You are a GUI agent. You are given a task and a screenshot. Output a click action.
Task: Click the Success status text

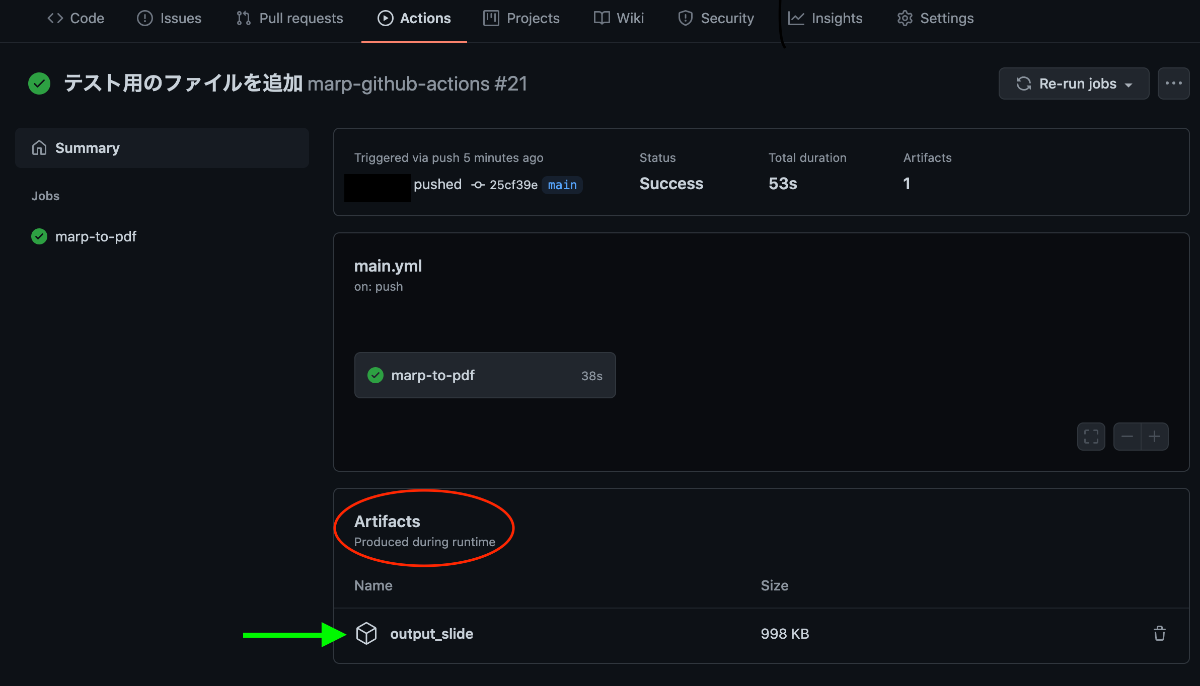point(671,184)
